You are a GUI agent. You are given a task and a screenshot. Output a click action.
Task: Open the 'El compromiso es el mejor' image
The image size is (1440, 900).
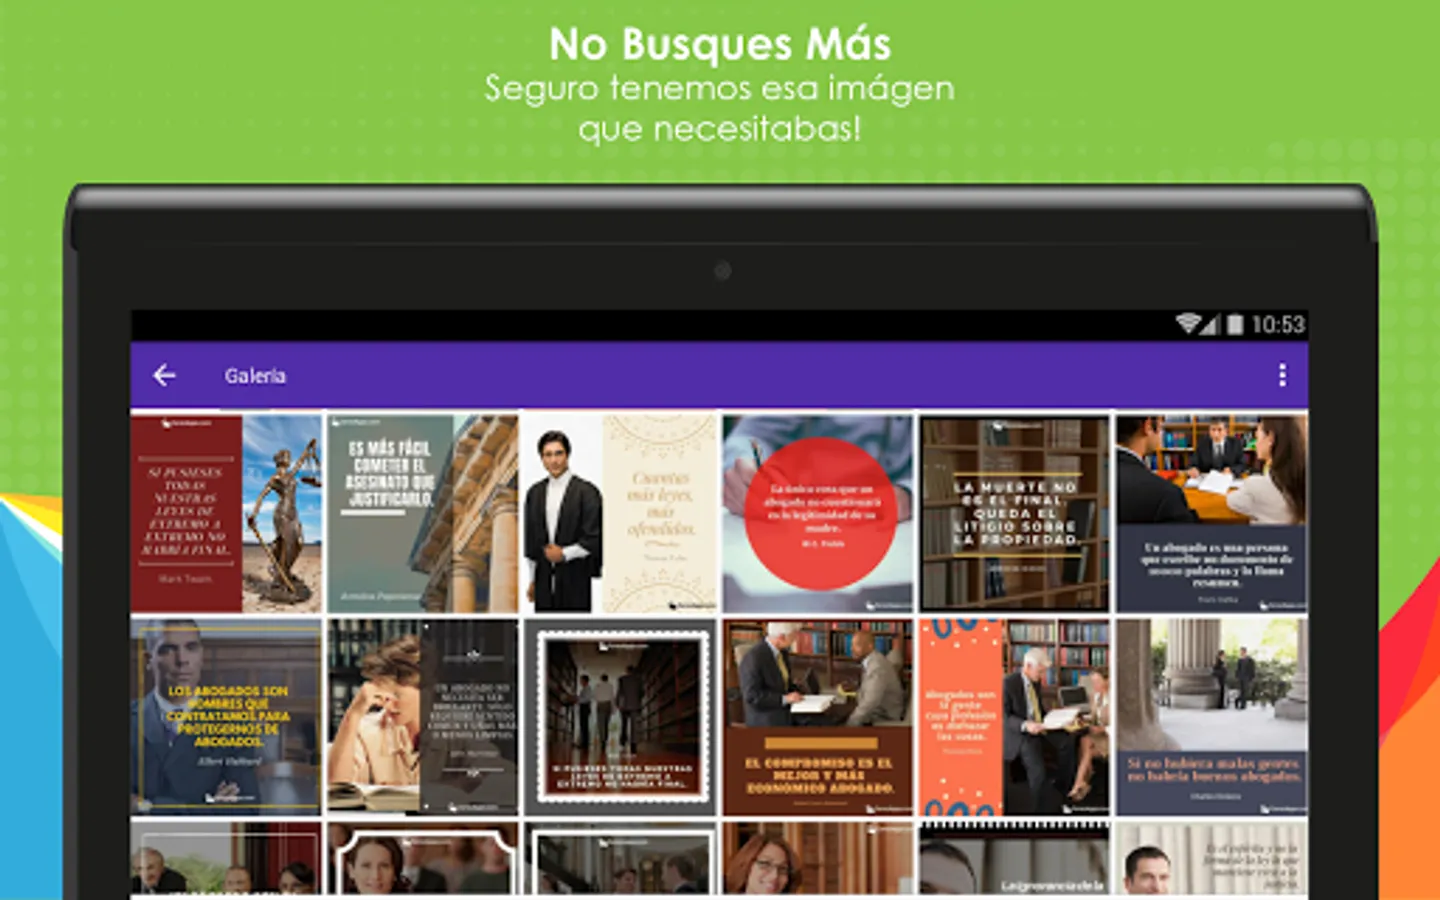(818, 717)
